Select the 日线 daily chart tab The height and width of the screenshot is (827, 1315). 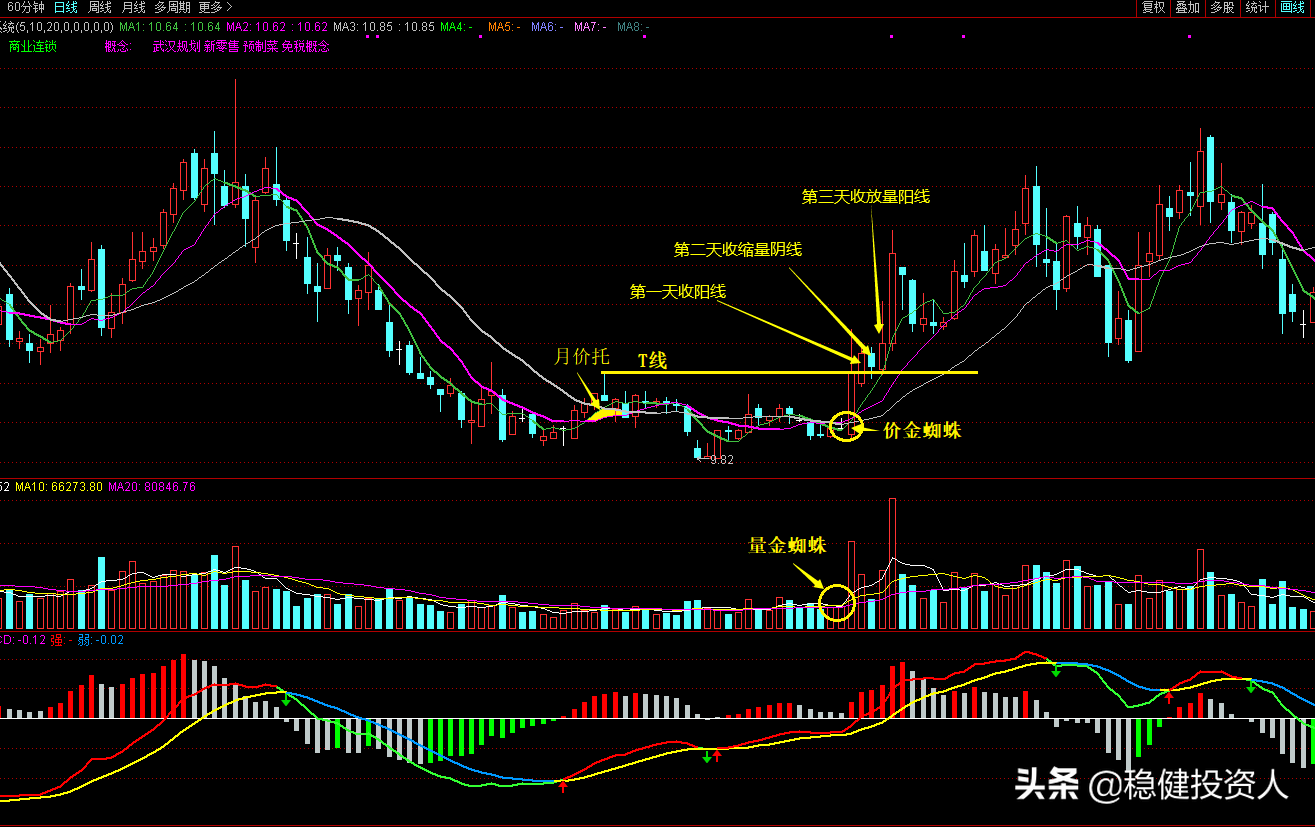66,8
